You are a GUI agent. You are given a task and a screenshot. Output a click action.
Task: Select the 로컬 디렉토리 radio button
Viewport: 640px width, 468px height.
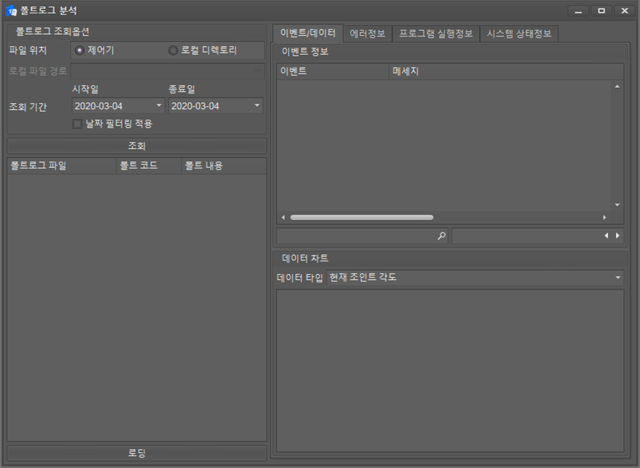click(x=173, y=50)
